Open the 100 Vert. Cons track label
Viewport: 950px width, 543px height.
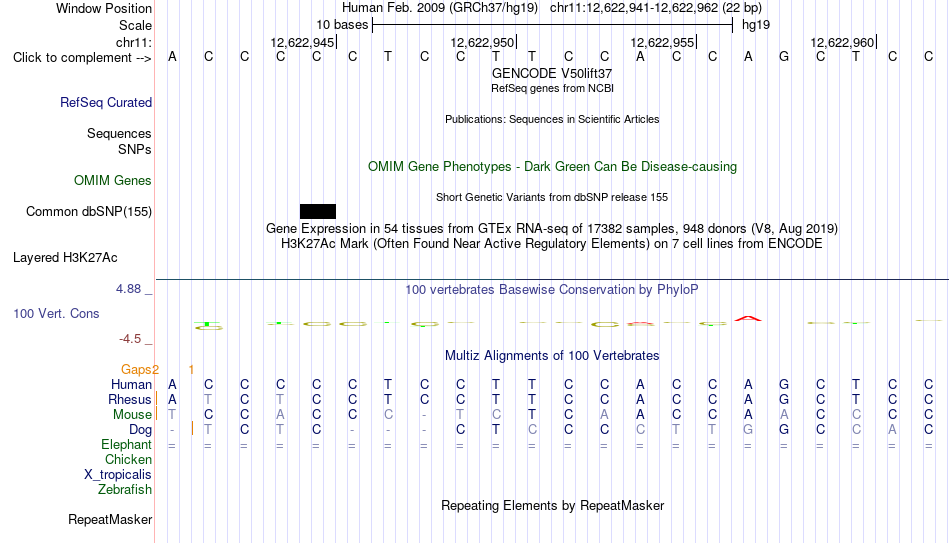(56, 313)
